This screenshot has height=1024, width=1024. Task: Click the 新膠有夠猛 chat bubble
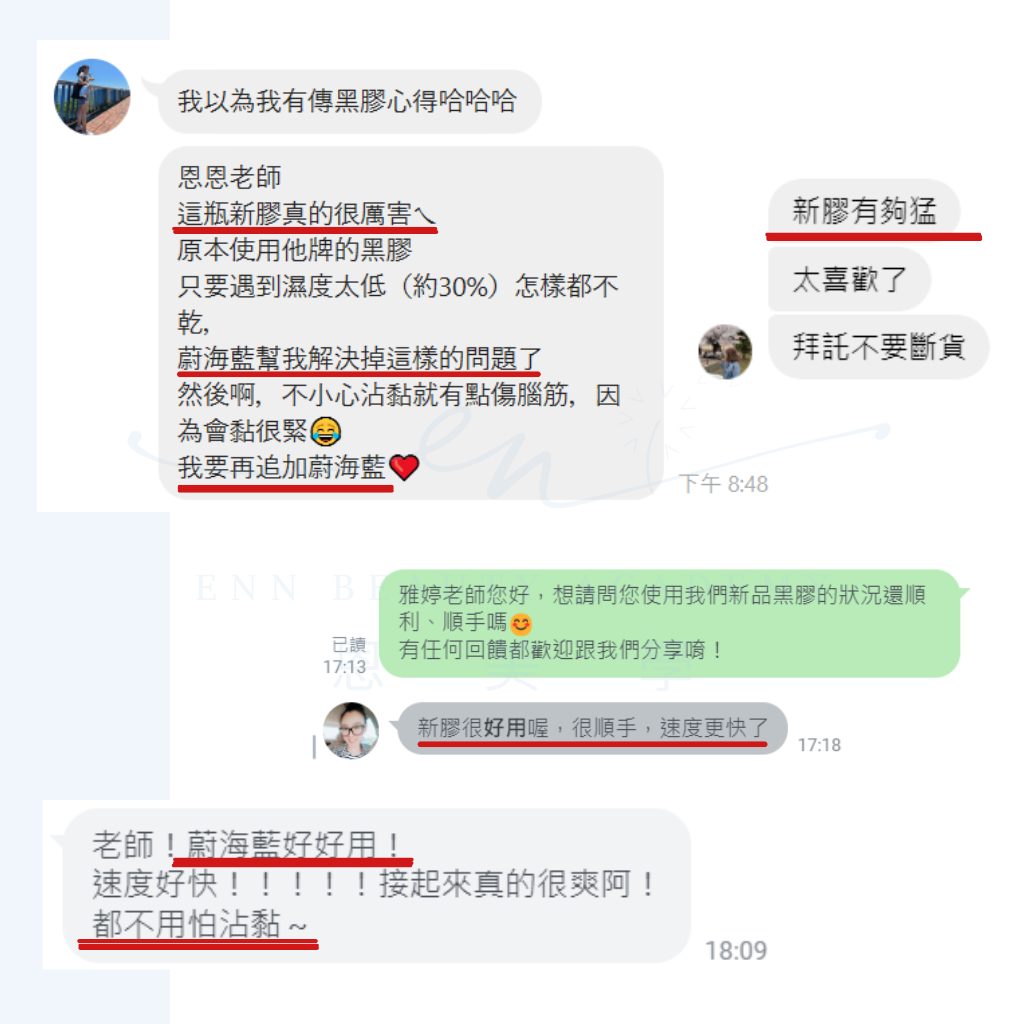click(x=863, y=210)
